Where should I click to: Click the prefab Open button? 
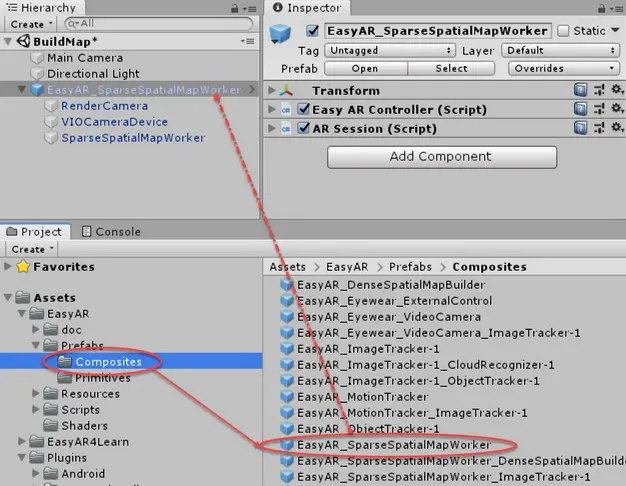point(365,68)
